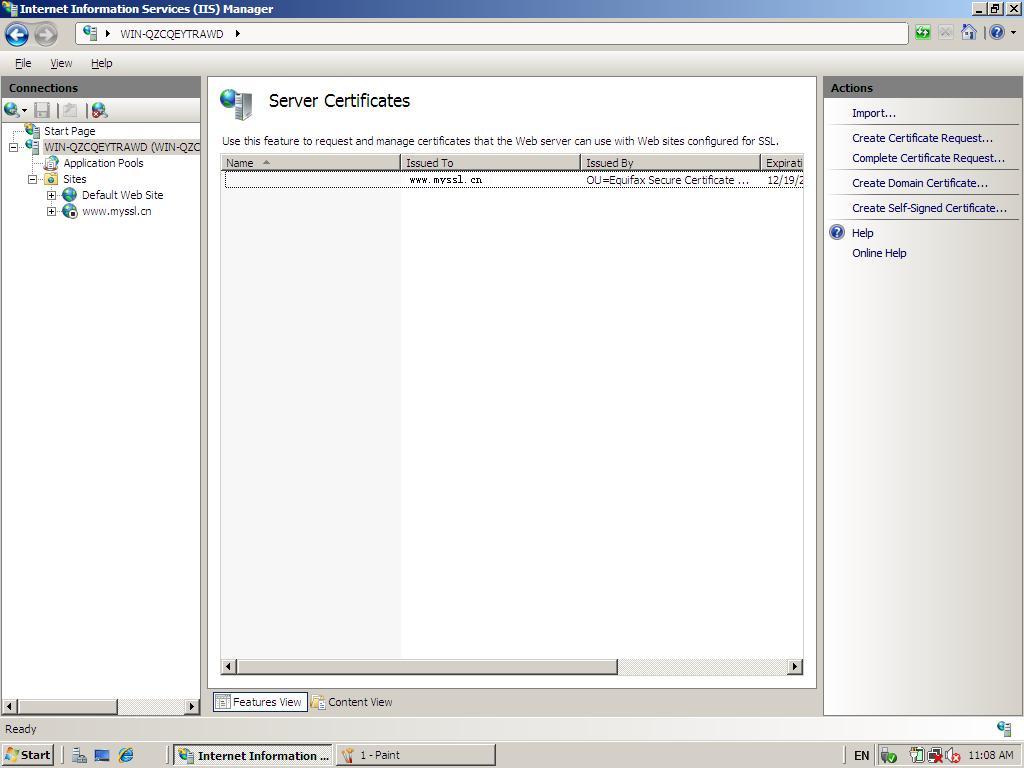The width and height of the screenshot is (1024, 768).
Task: Click the Back navigation arrow button
Action: 17,34
